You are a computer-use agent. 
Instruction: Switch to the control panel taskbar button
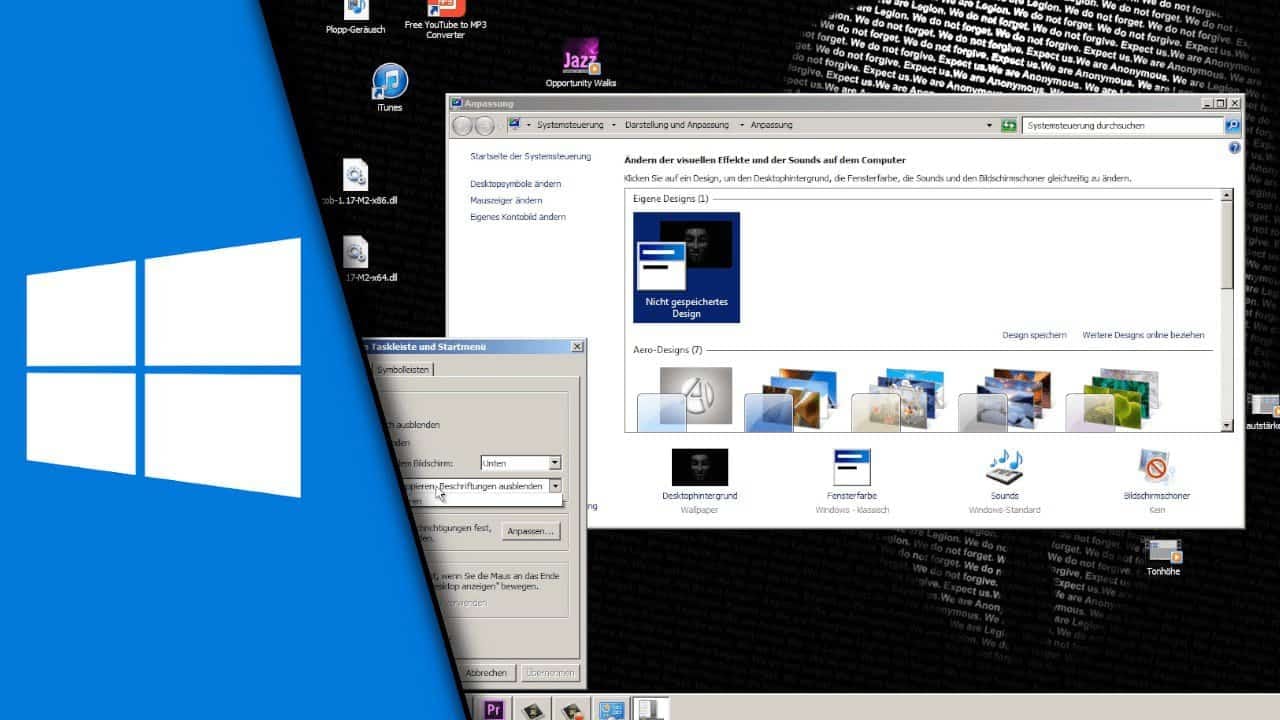(x=611, y=709)
